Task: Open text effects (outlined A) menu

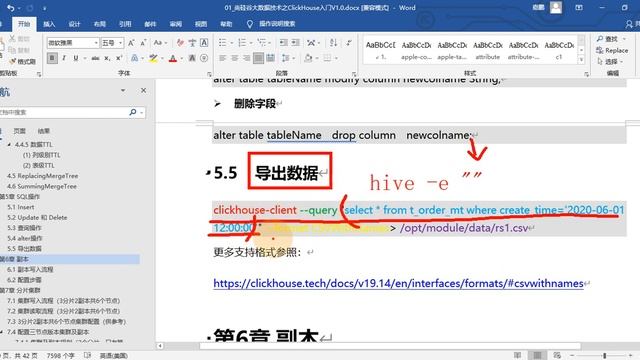Action: (134, 58)
